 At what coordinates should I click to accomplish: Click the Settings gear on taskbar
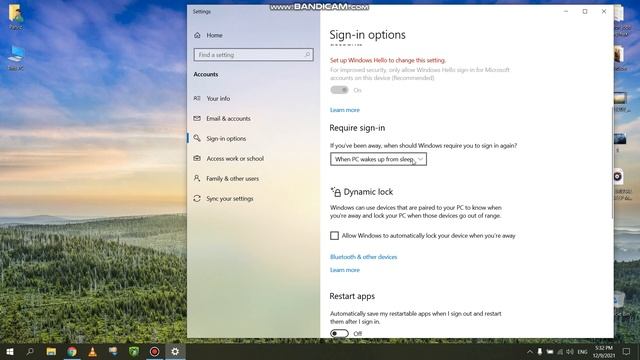175,351
